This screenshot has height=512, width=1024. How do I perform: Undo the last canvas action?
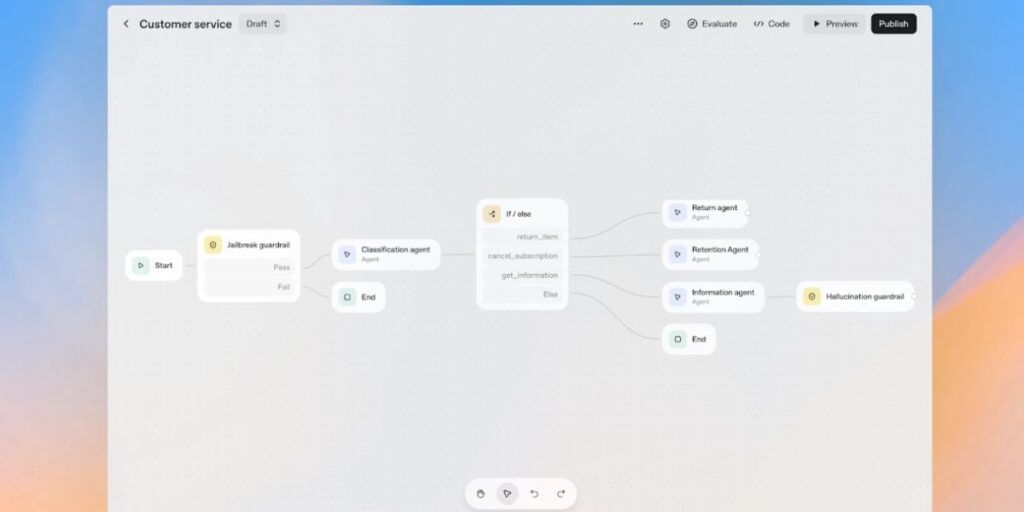[x=534, y=493]
